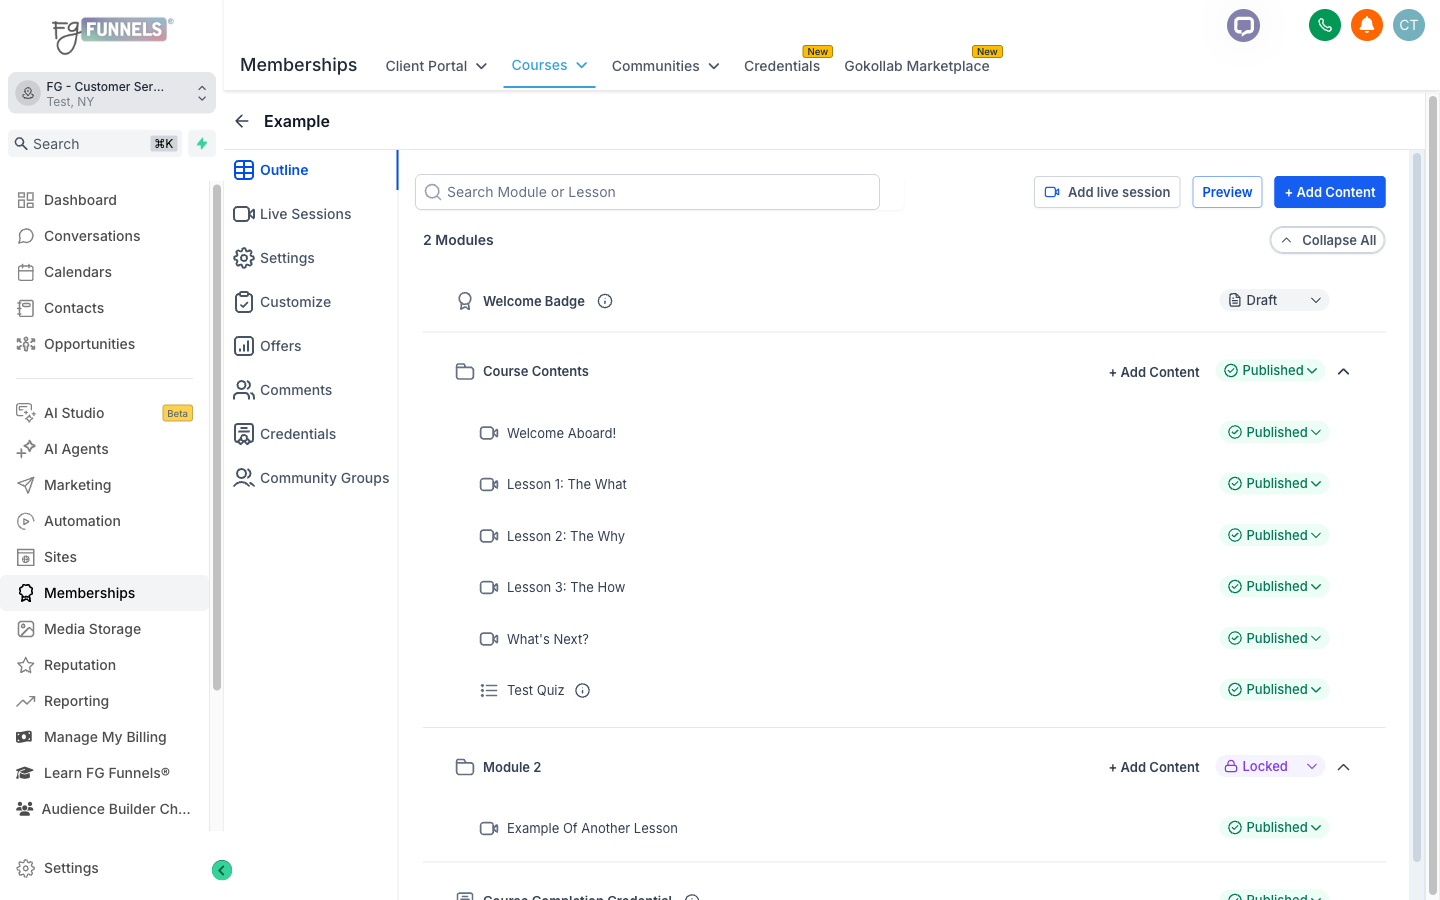Change Module 2 Locked status dropdown

pos(1271,766)
